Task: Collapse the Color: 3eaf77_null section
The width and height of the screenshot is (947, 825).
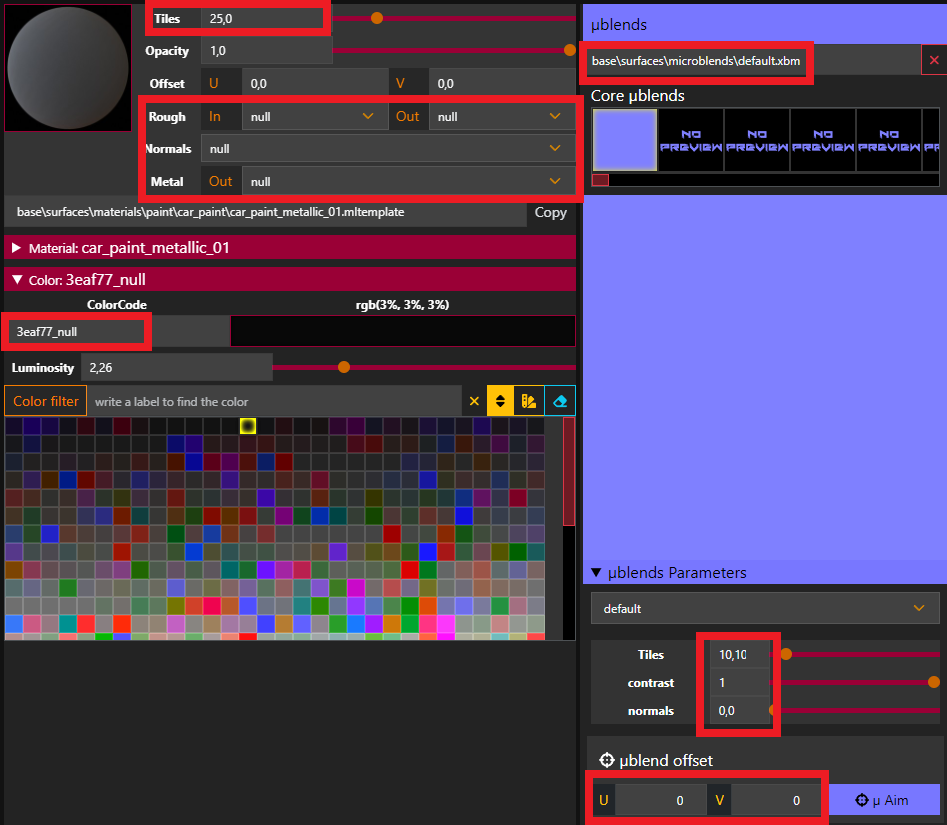Action: 16,280
